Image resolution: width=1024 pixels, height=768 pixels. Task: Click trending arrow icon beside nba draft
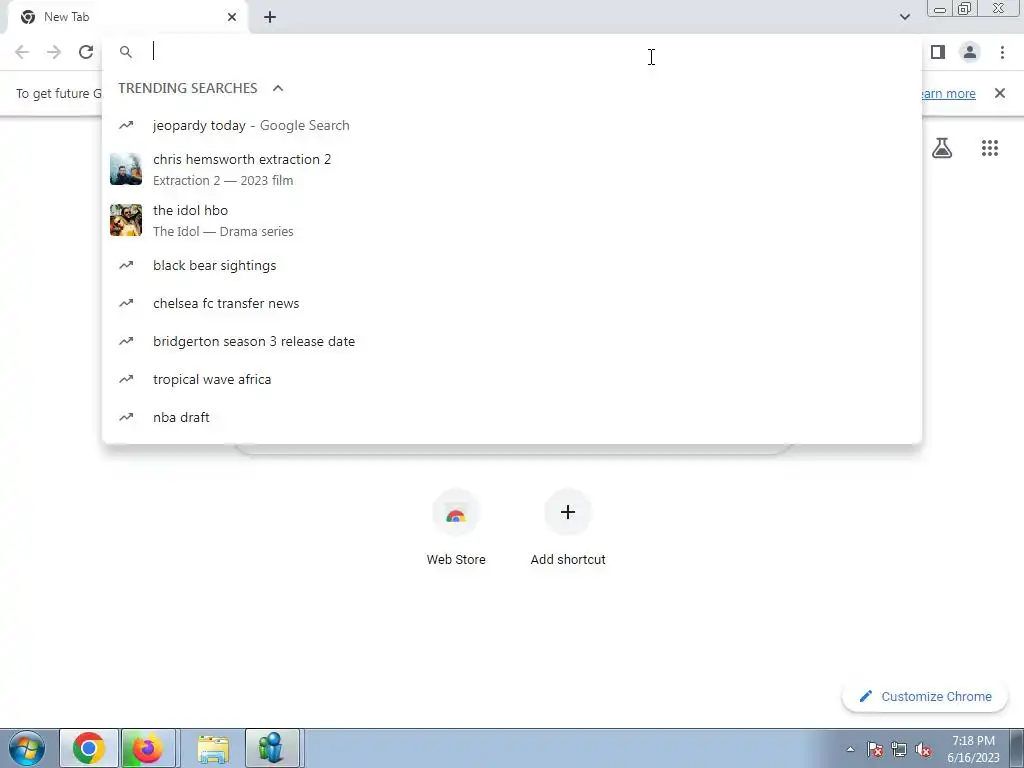tap(126, 417)
